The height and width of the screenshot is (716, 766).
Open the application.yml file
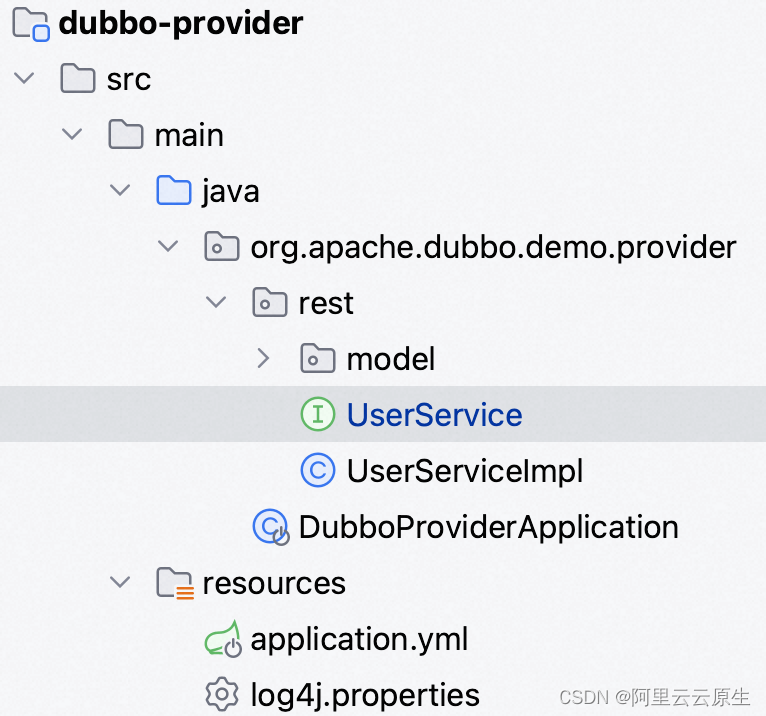359,640
